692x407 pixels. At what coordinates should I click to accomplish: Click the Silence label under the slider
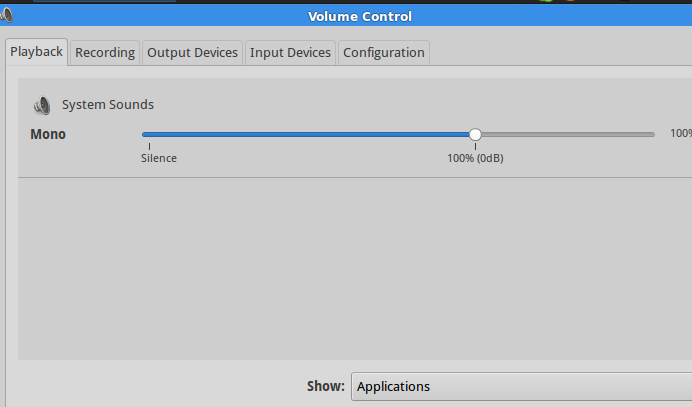click(159, 158)
